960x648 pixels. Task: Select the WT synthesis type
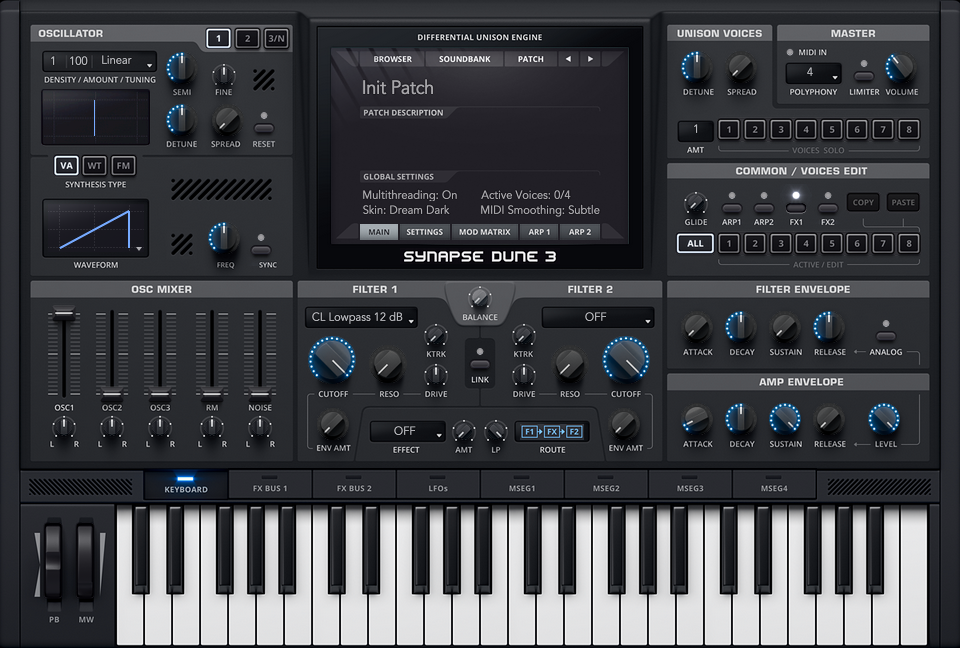(x=94, y=165)
